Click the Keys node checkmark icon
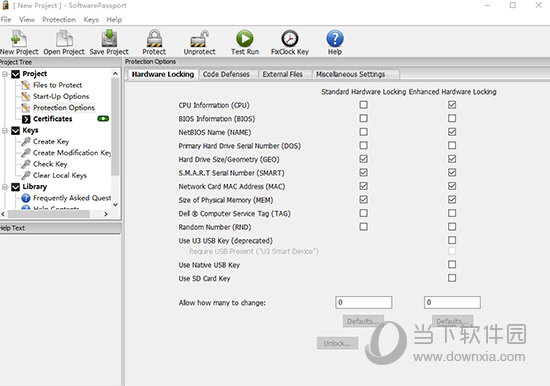This screenshot has height=386, width=550. tap(15, 131)
